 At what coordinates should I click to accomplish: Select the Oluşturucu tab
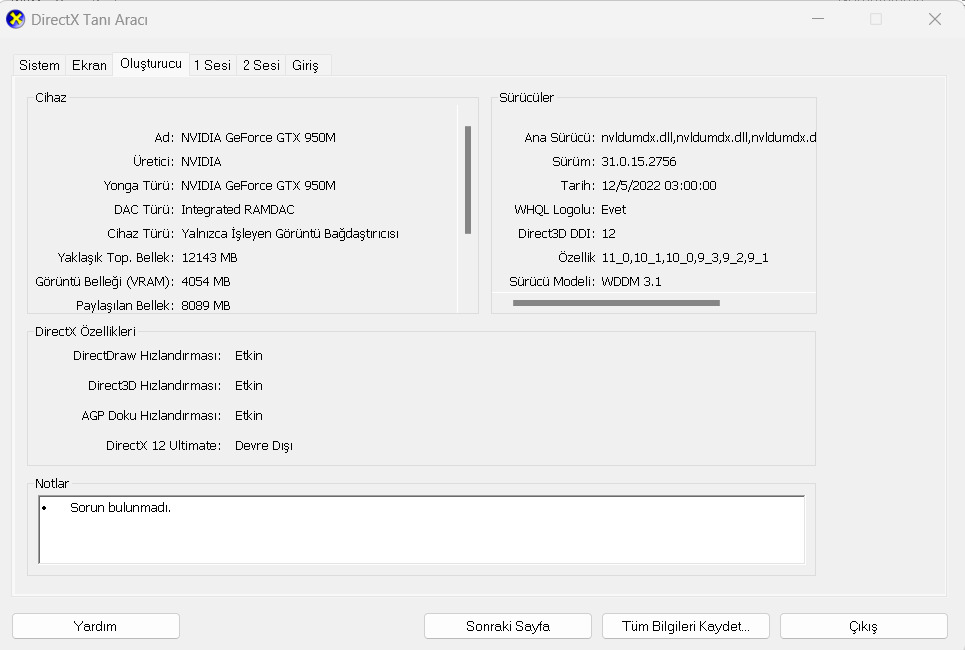pyautogui.click(x=151, y=64)
